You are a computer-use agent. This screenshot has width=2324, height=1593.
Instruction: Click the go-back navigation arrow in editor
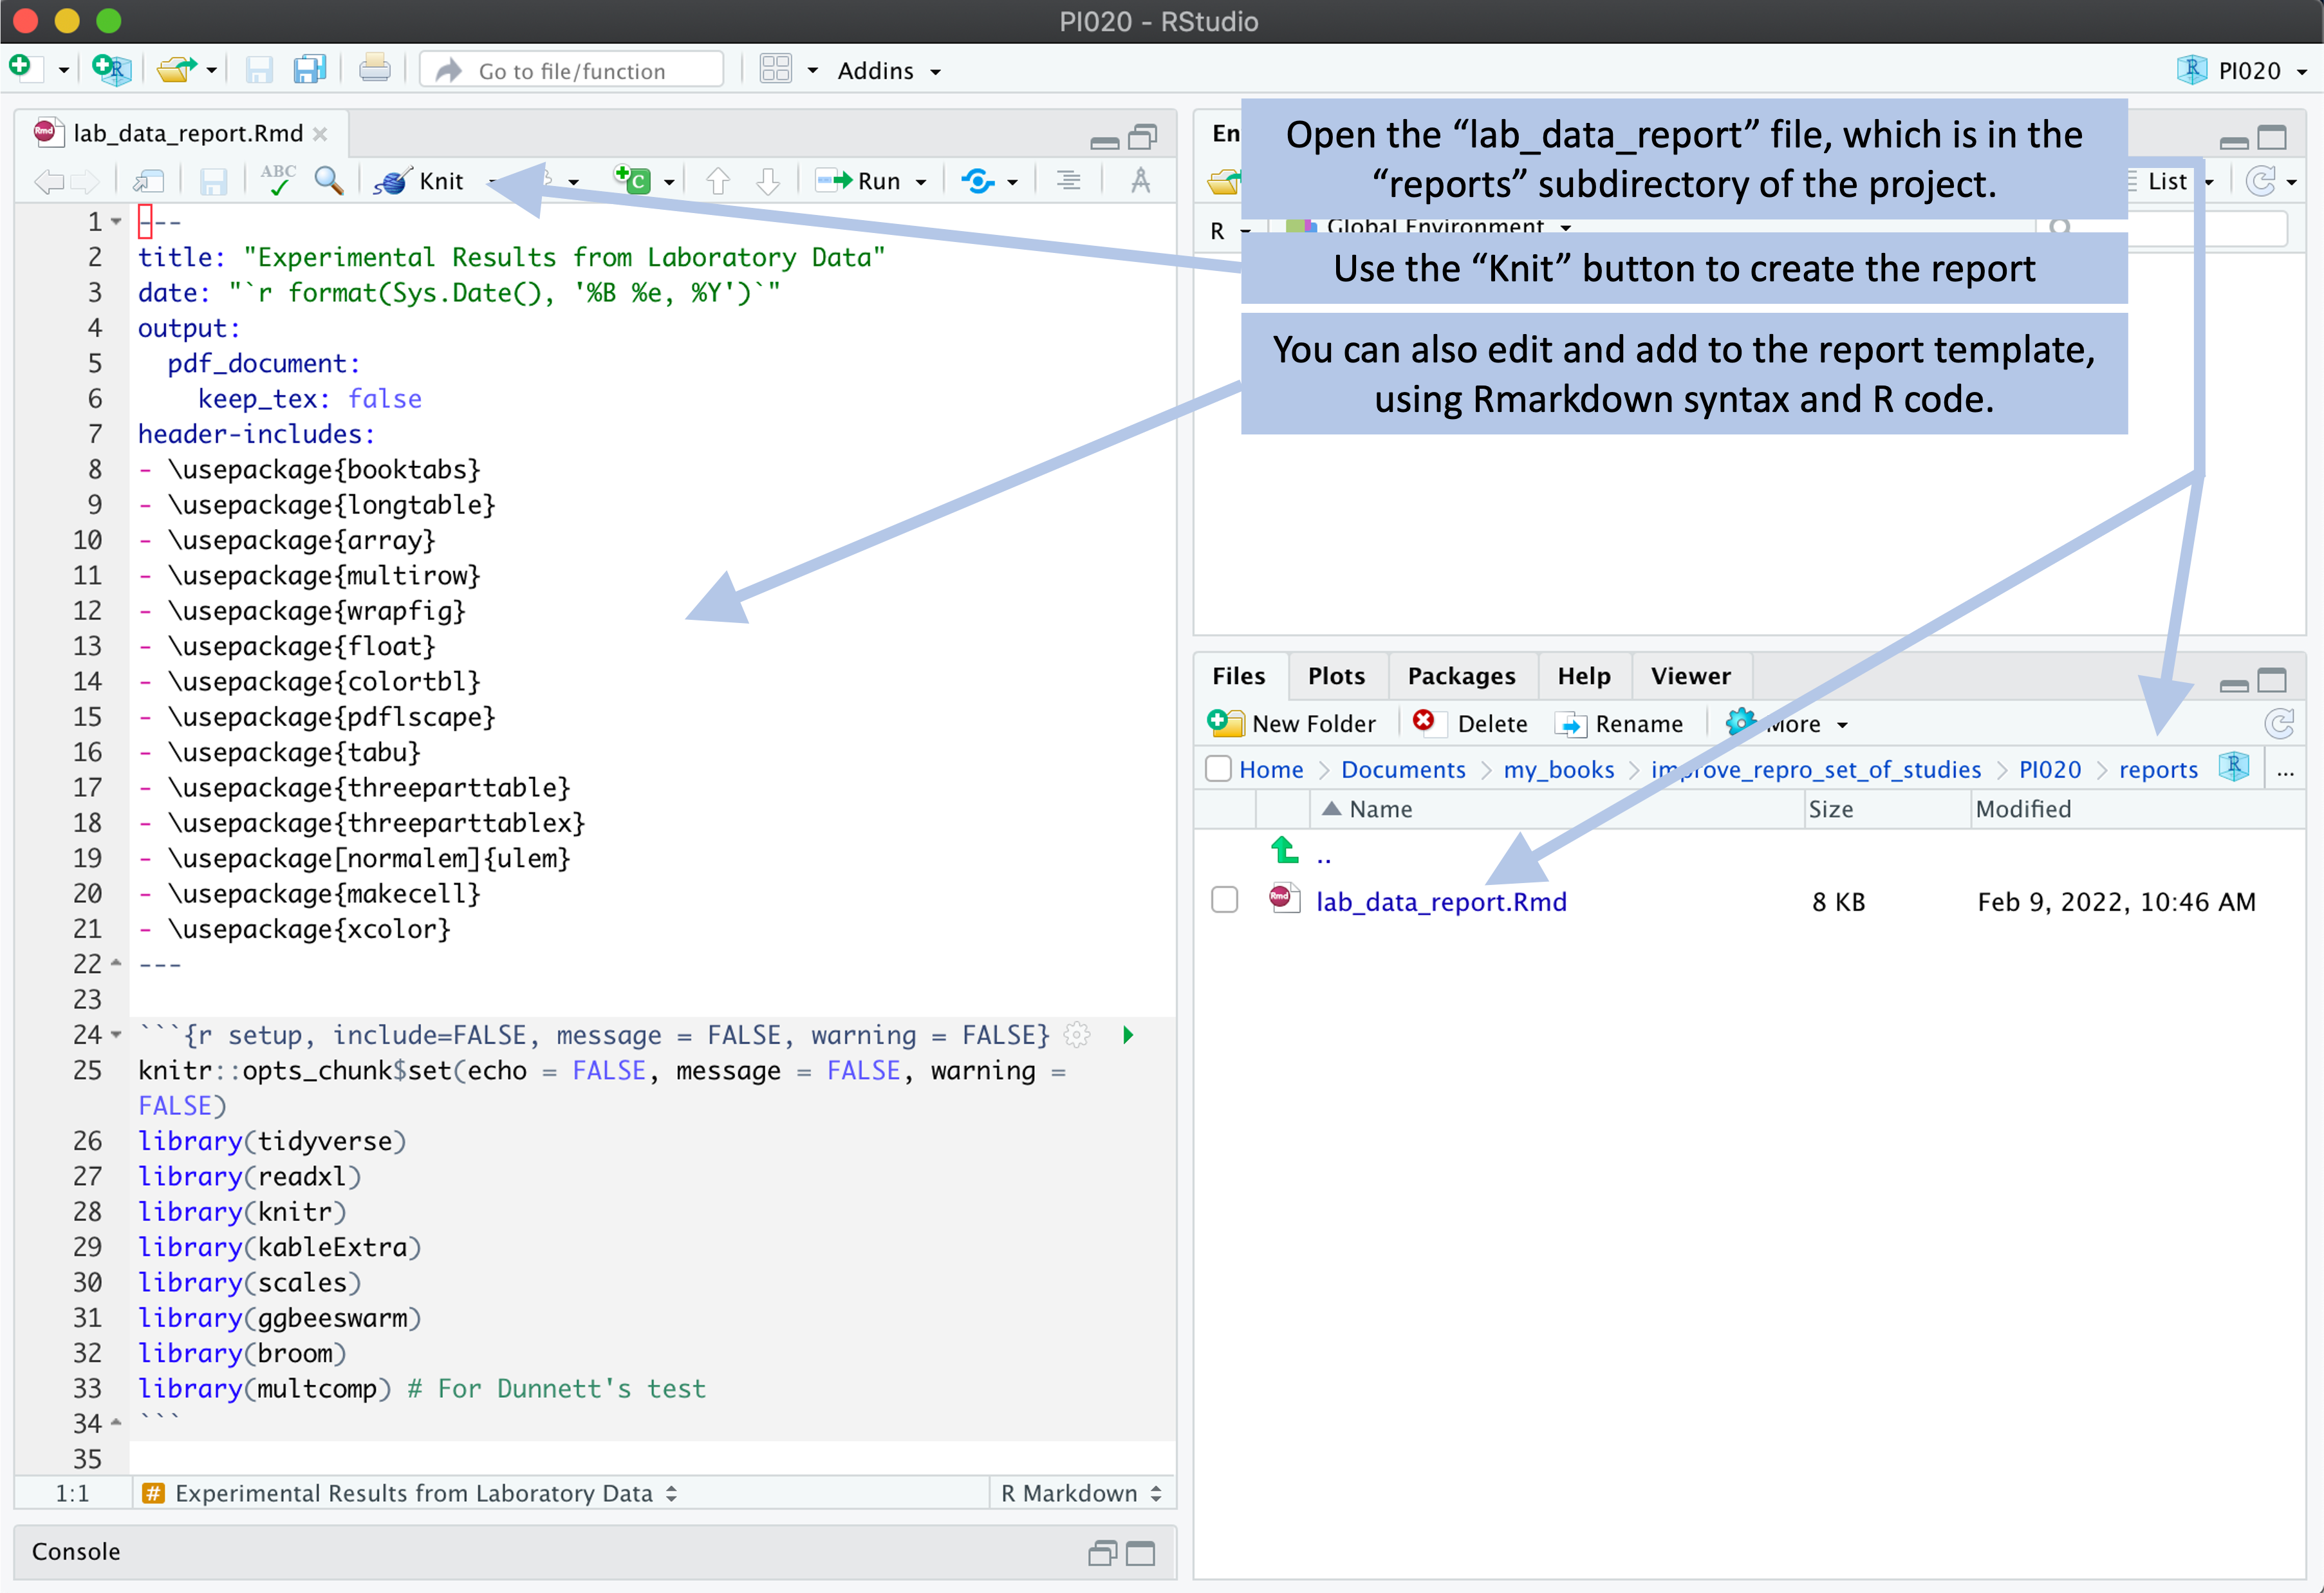48,181
